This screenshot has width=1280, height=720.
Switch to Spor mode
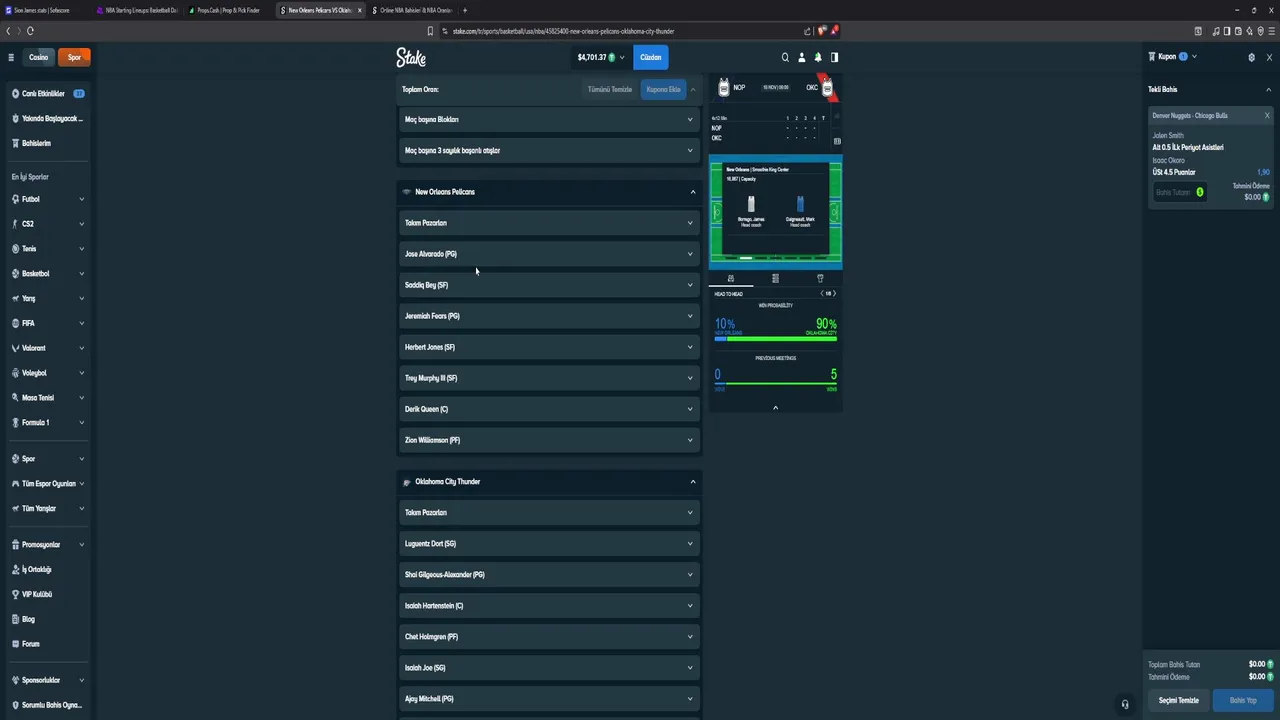pos(74,57)
